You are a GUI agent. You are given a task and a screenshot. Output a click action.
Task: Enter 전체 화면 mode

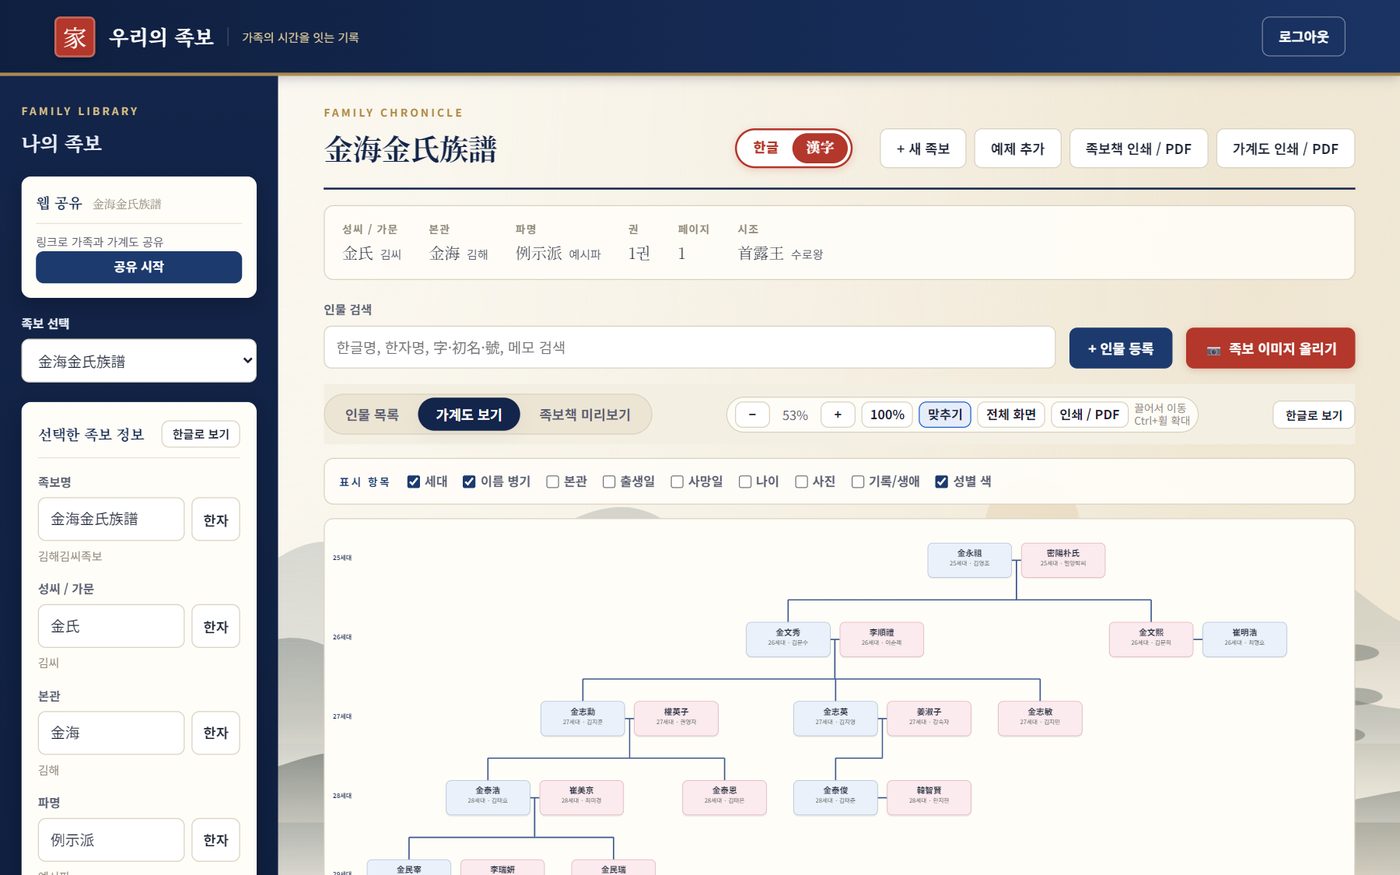coord(1011,415)
